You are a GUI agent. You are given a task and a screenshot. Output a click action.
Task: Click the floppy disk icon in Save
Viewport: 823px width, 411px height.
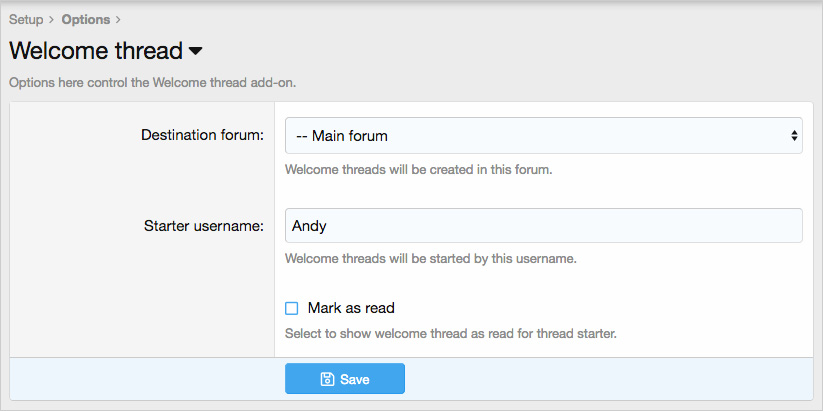(x=327, y=379)
